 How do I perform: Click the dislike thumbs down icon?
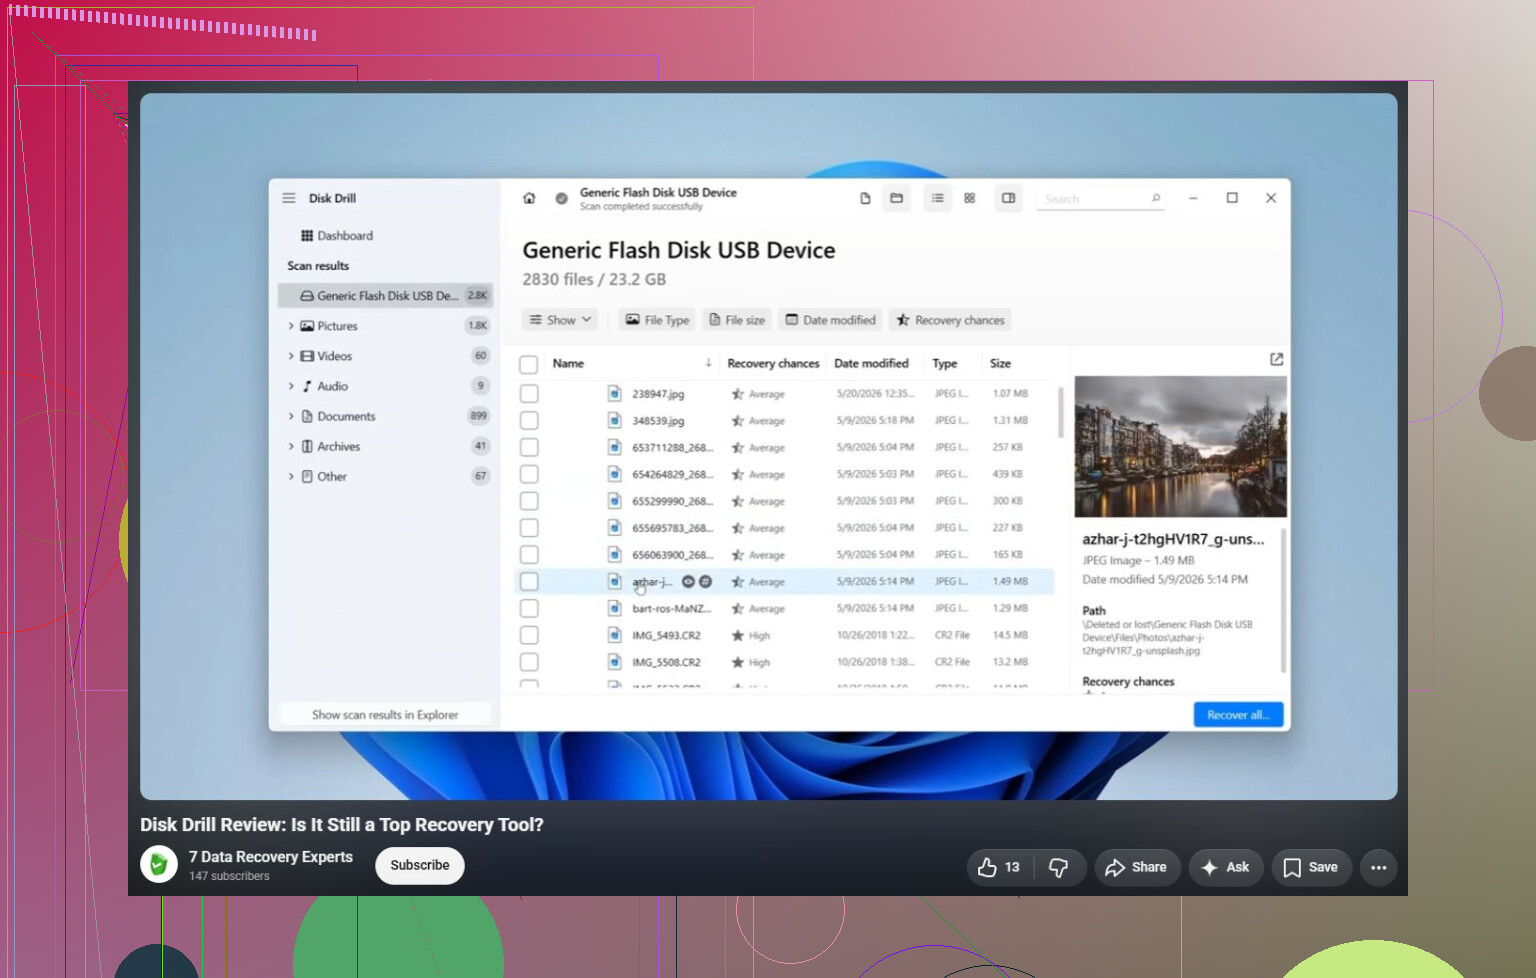1058,867
